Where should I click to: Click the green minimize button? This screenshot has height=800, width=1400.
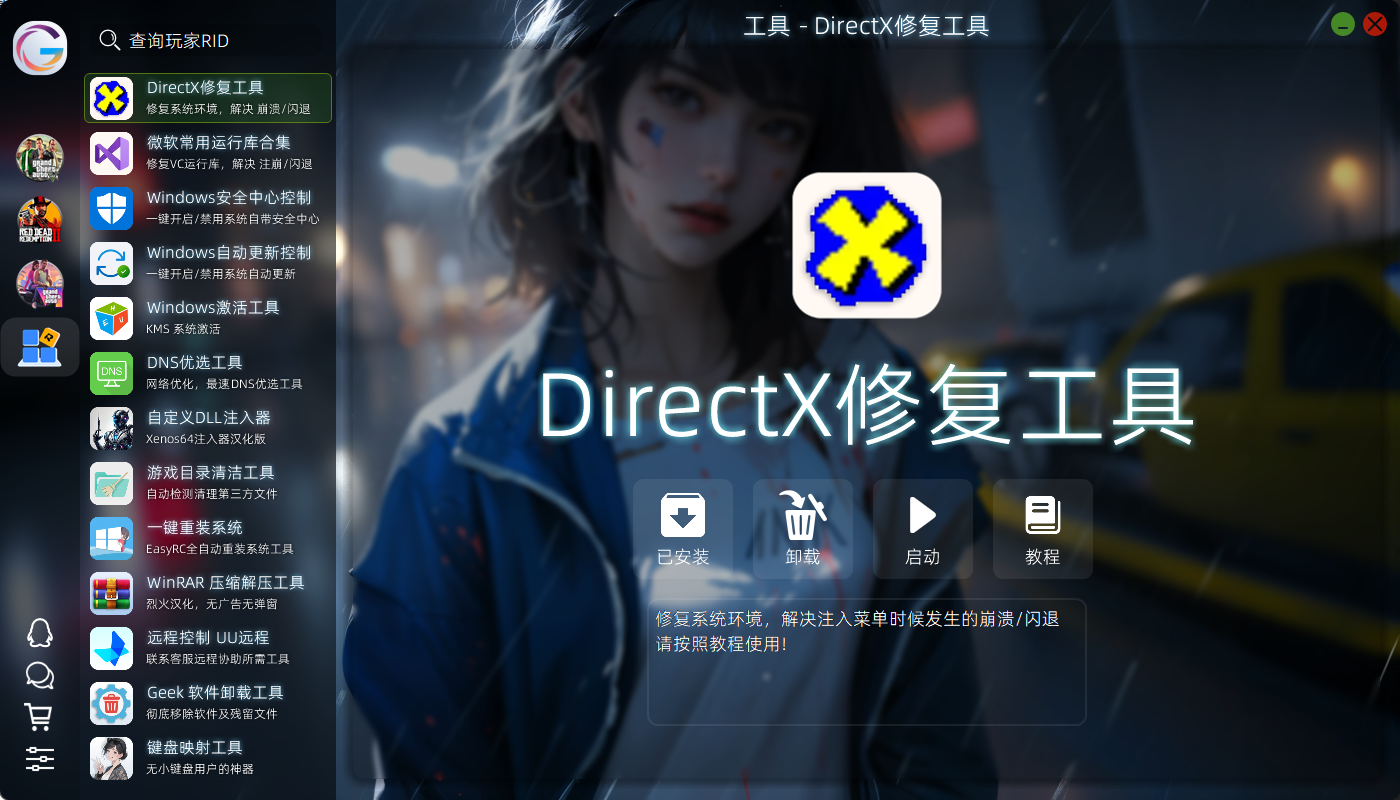click(x=1343, y=25)
